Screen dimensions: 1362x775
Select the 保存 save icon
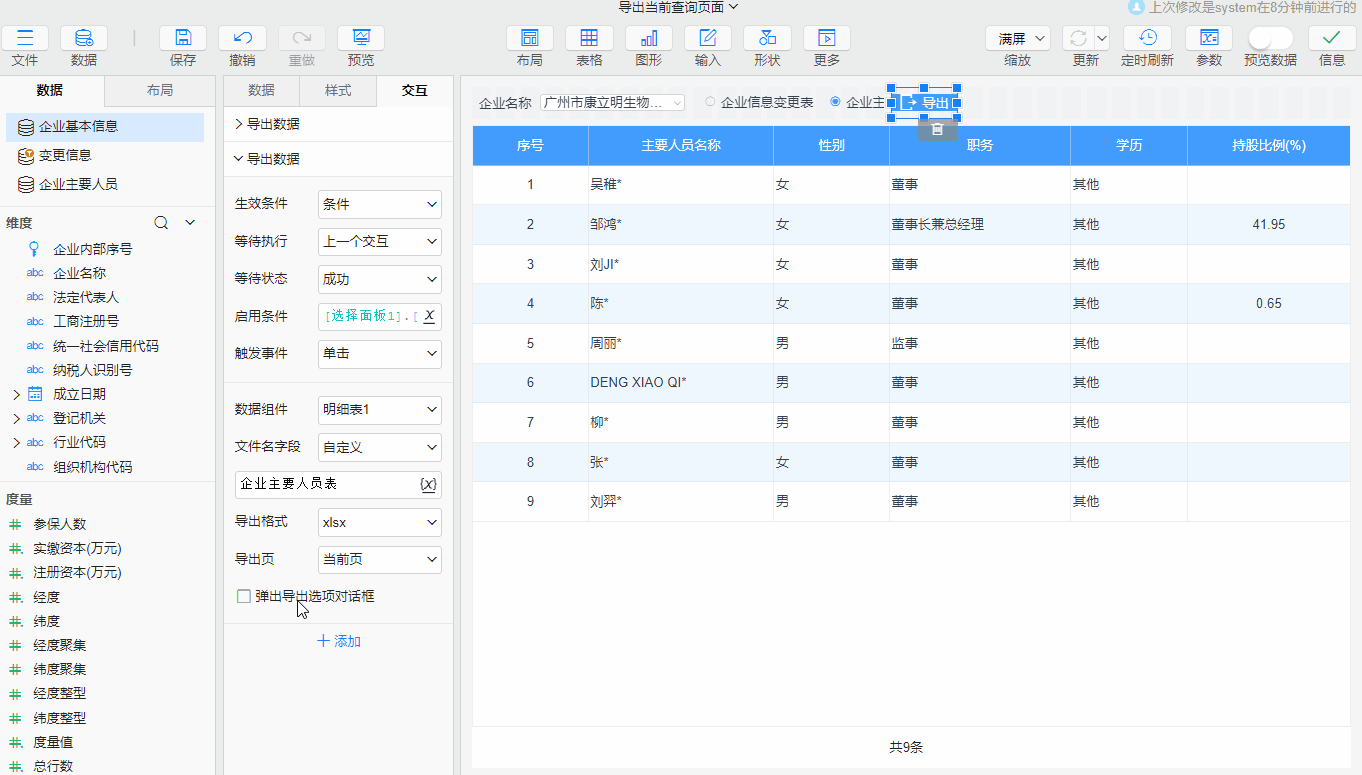pyautogui.click(x=183, y=38)
